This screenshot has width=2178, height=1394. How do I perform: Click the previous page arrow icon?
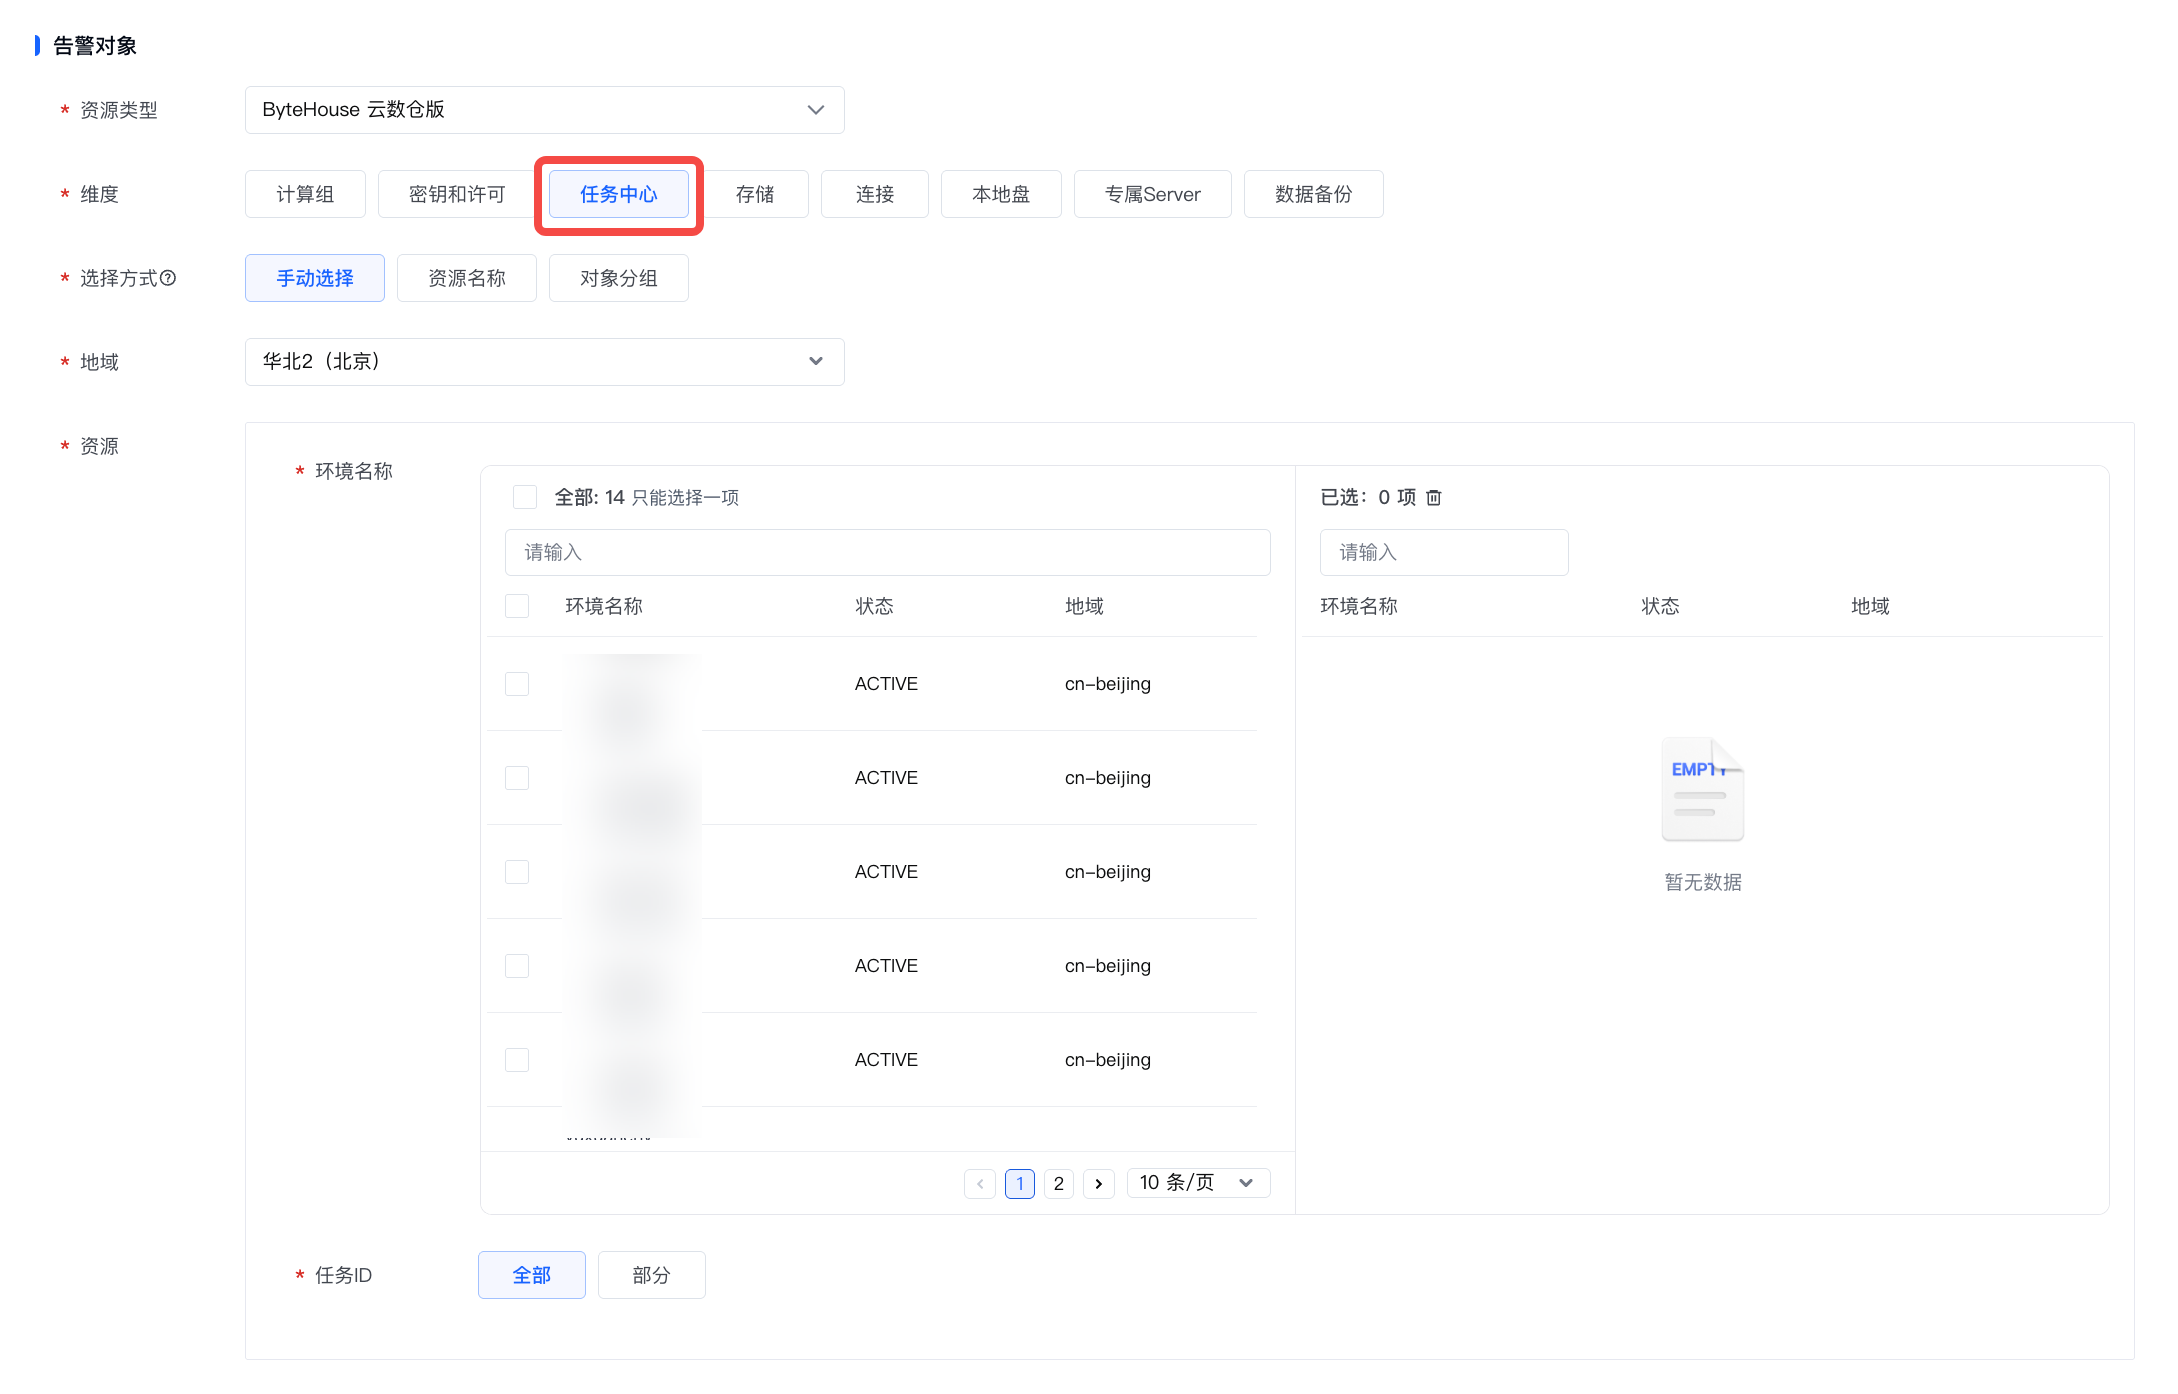pyautogui.click(x=980, y=1183)
